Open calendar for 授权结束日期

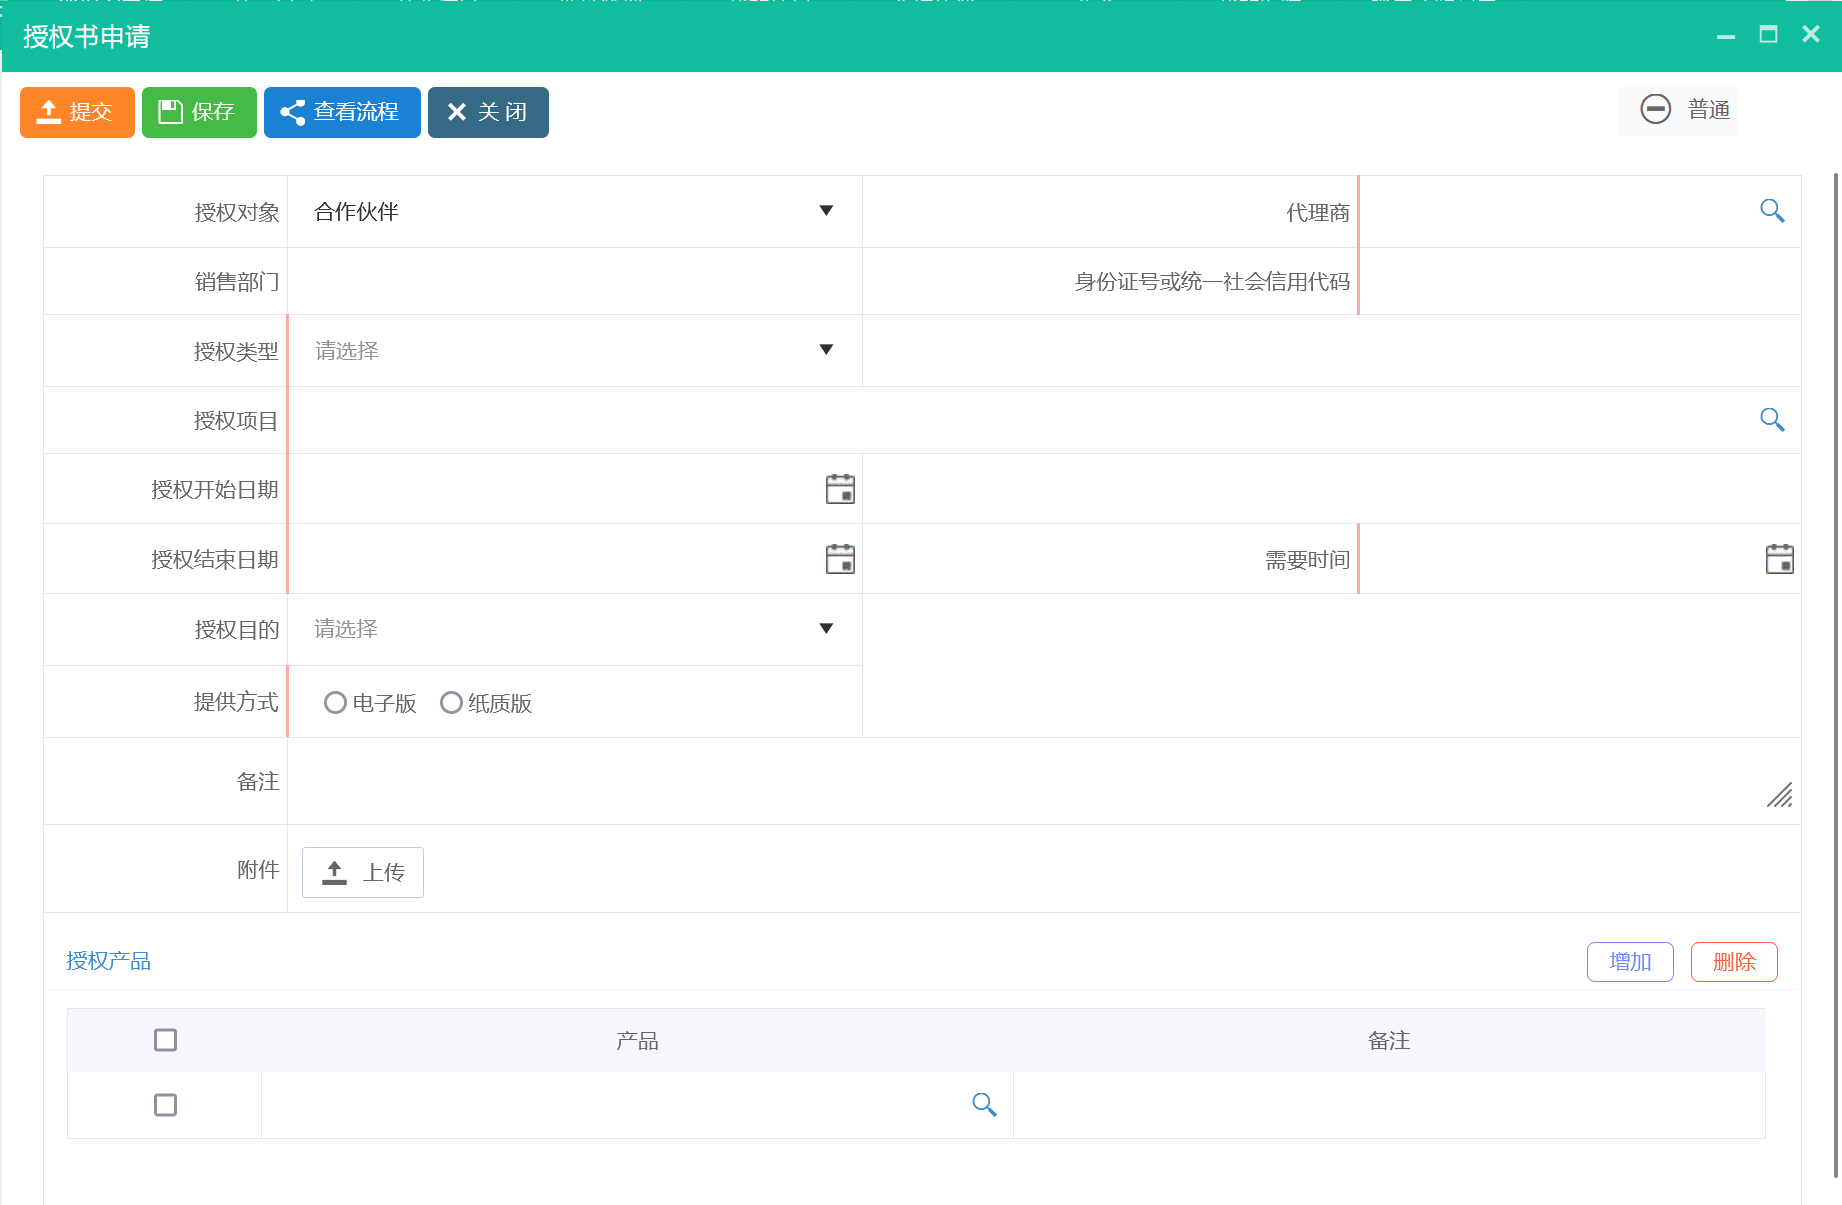pos(840,559)
